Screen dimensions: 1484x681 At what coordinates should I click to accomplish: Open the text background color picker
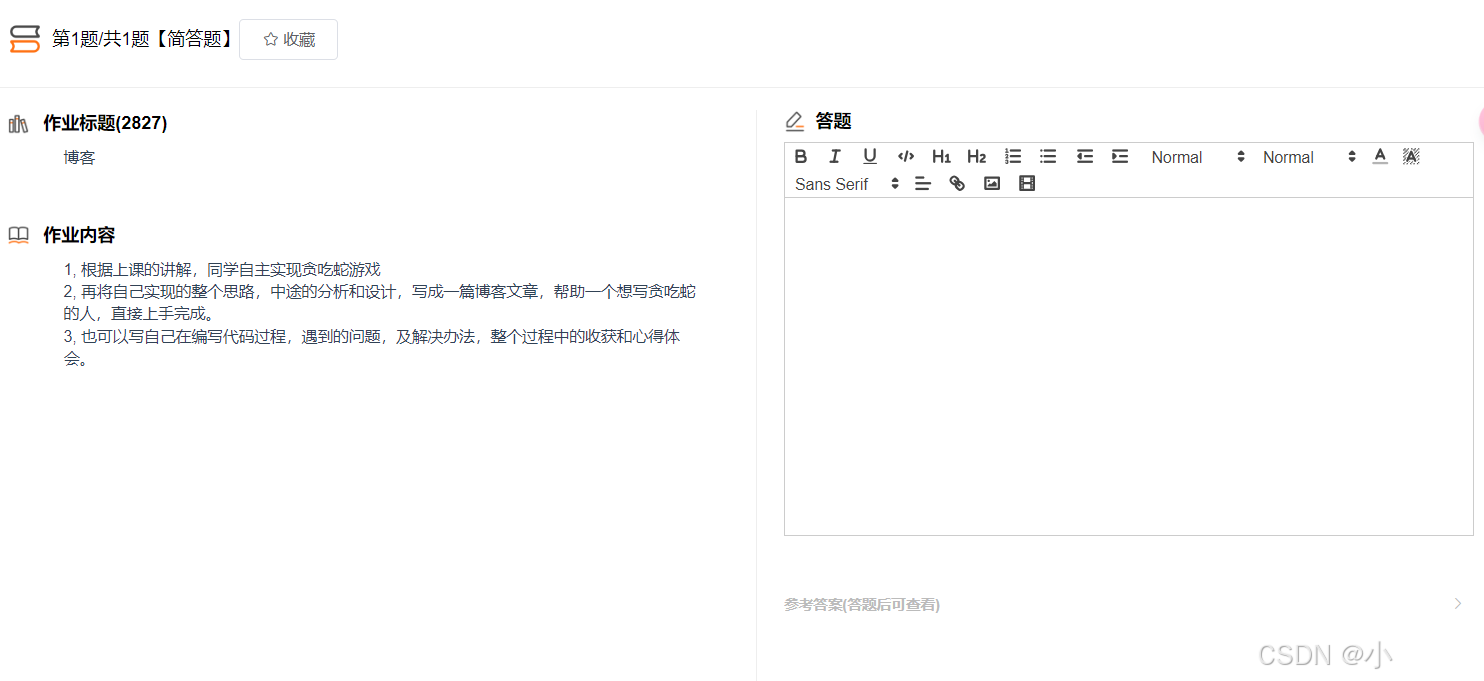[1411, 156]
